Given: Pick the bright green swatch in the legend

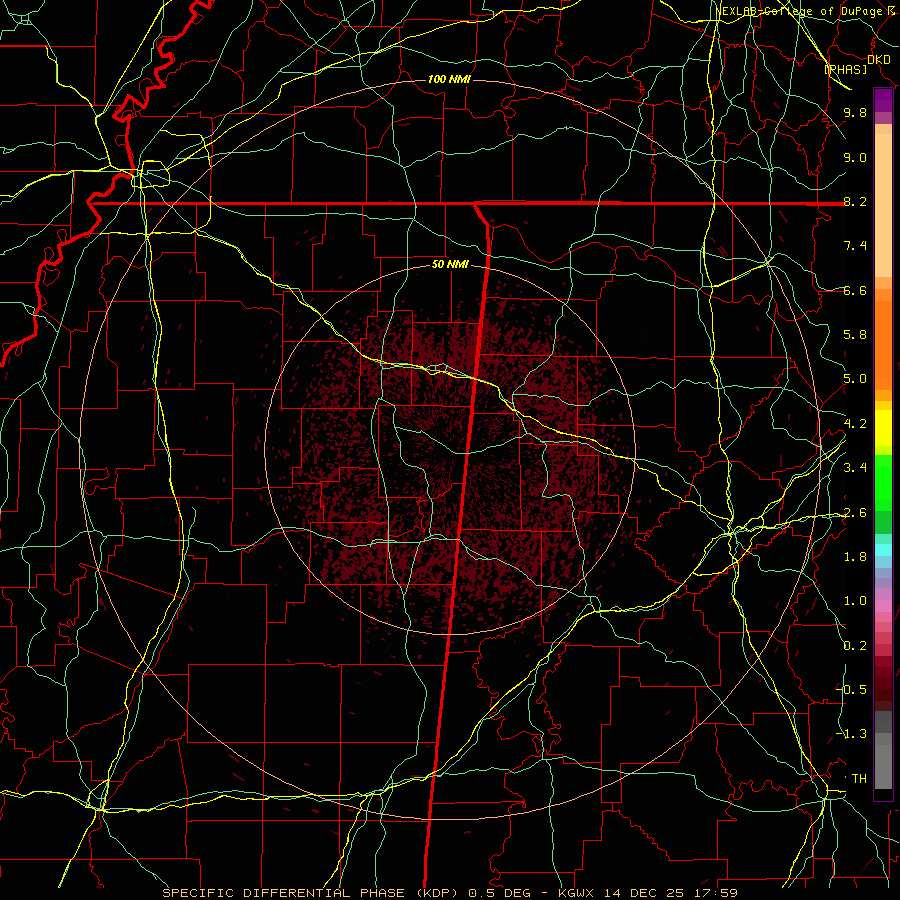Looking at the screenshot, I should [x=883, y=483].
